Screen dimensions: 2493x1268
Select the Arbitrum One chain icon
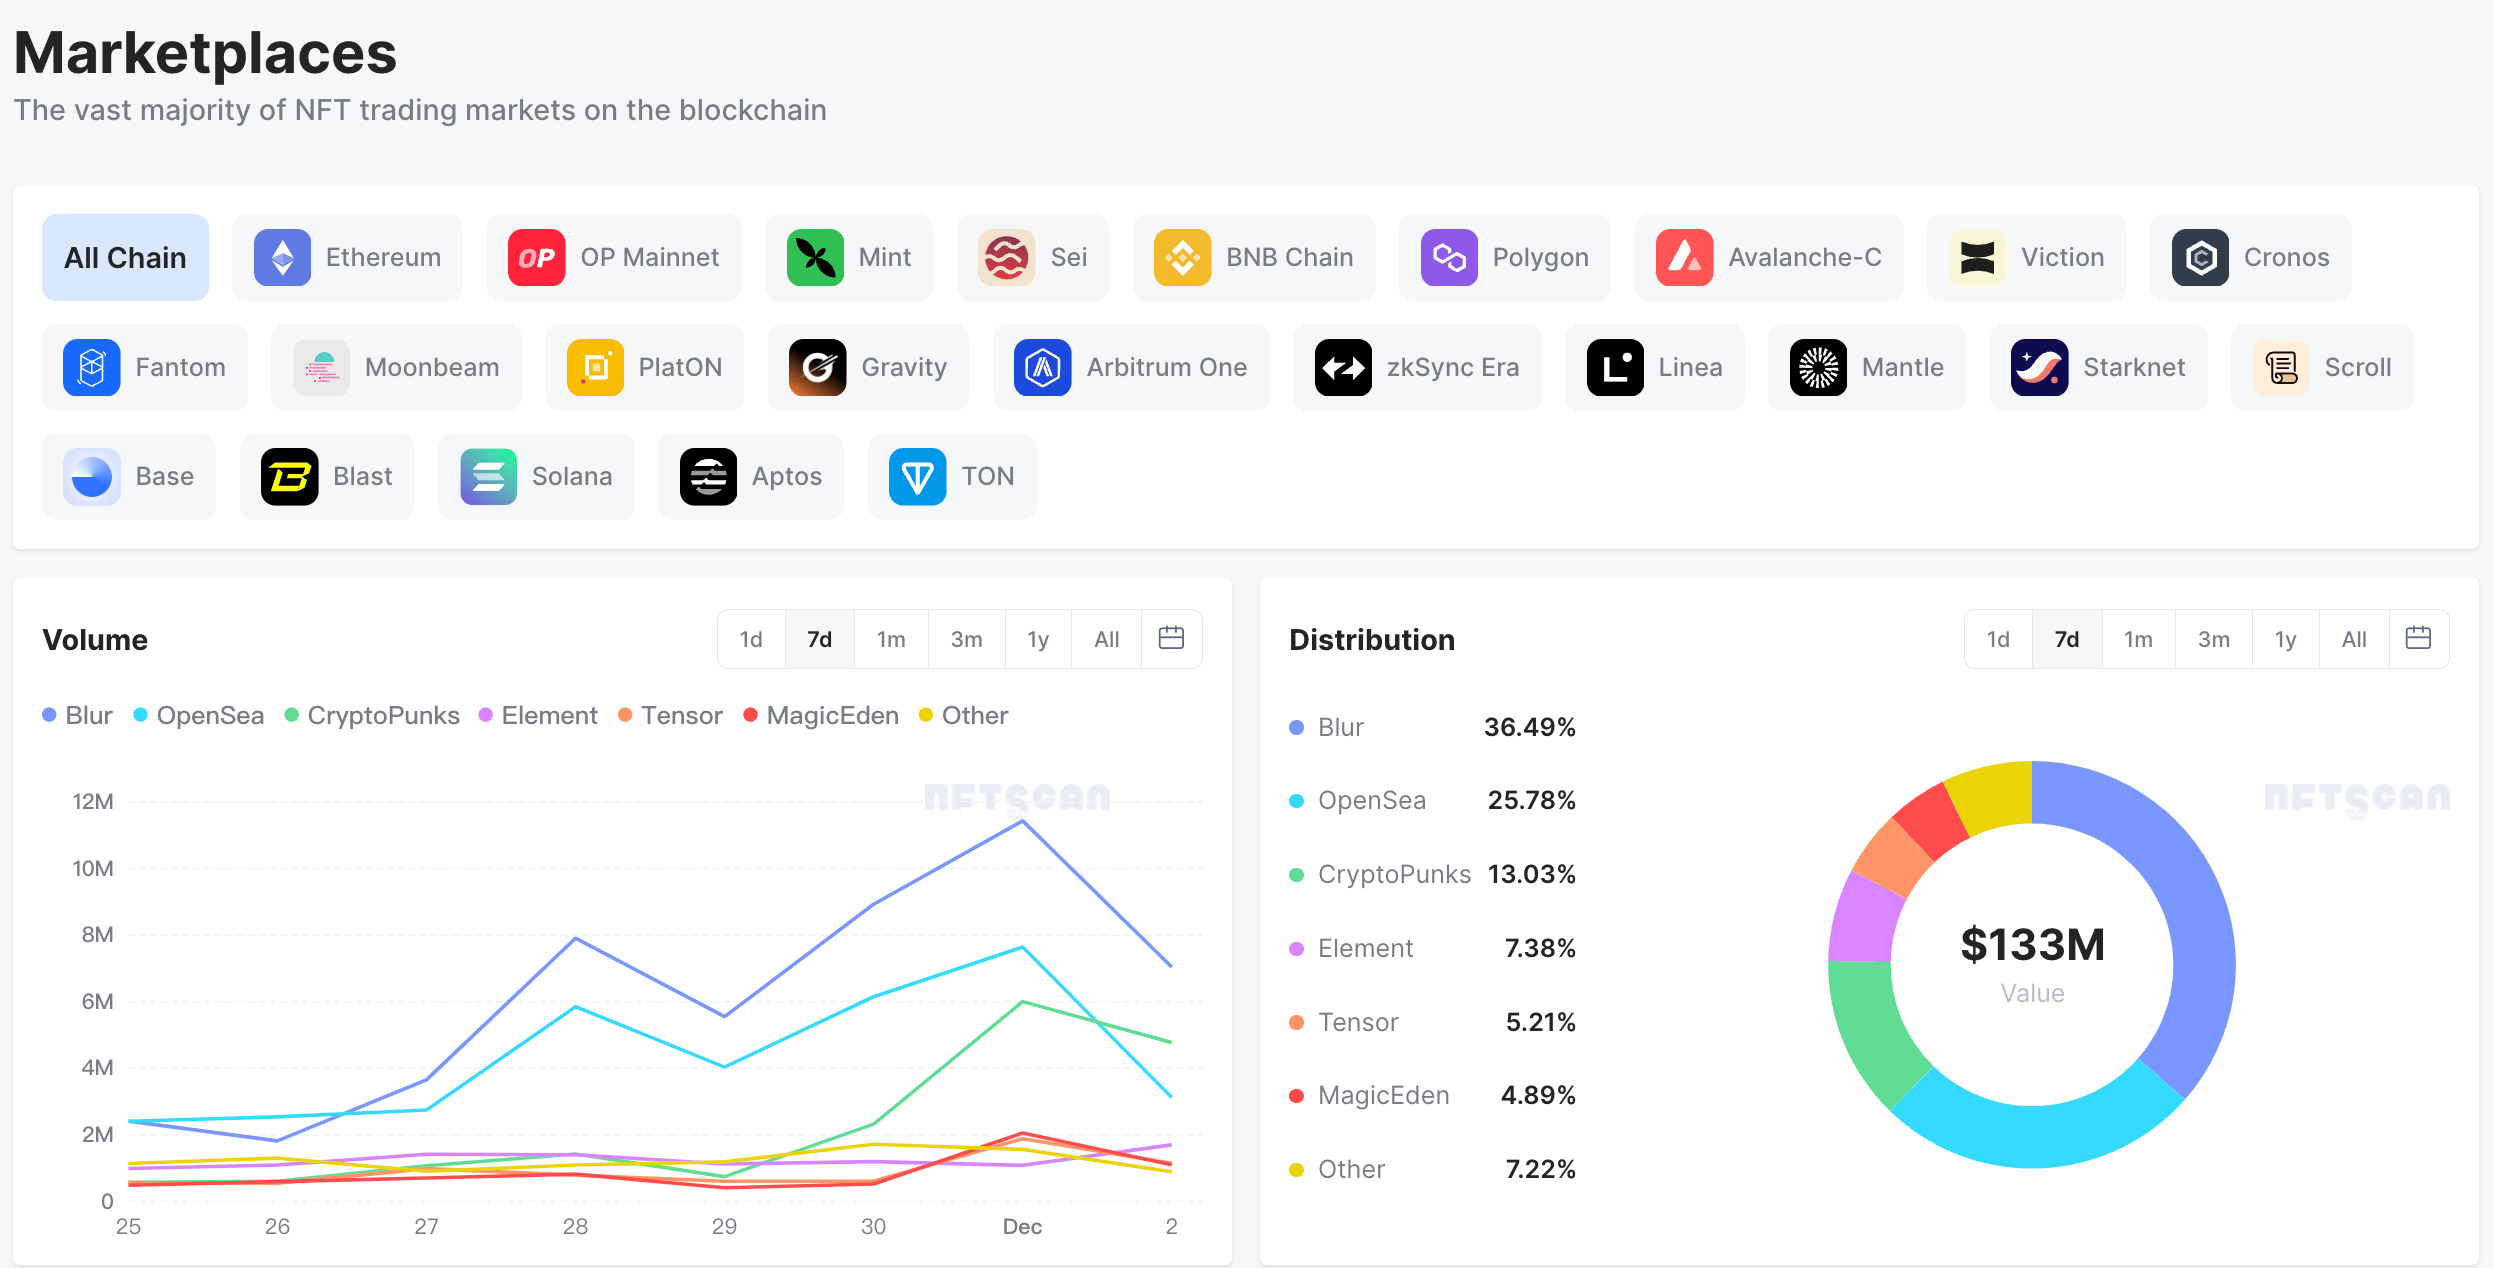click(1043, 367)
